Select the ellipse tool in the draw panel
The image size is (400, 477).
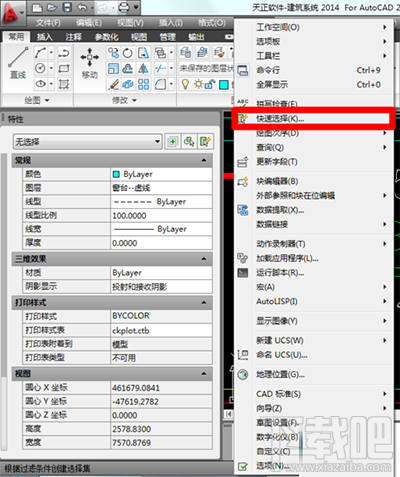[x=40, y=84]
